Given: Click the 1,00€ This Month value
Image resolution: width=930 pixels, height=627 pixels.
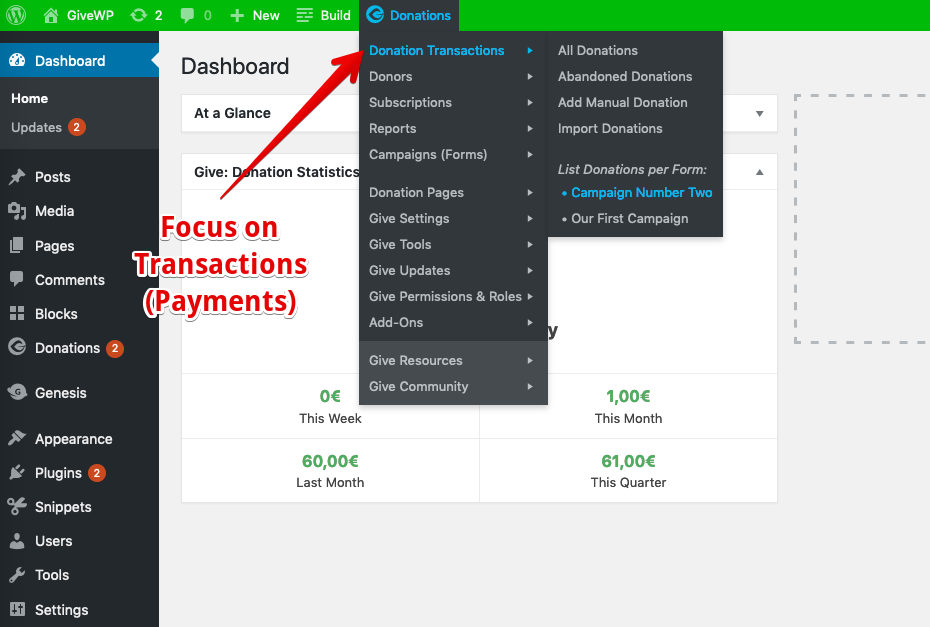Looking at the screenshot, I should (629, 396).
